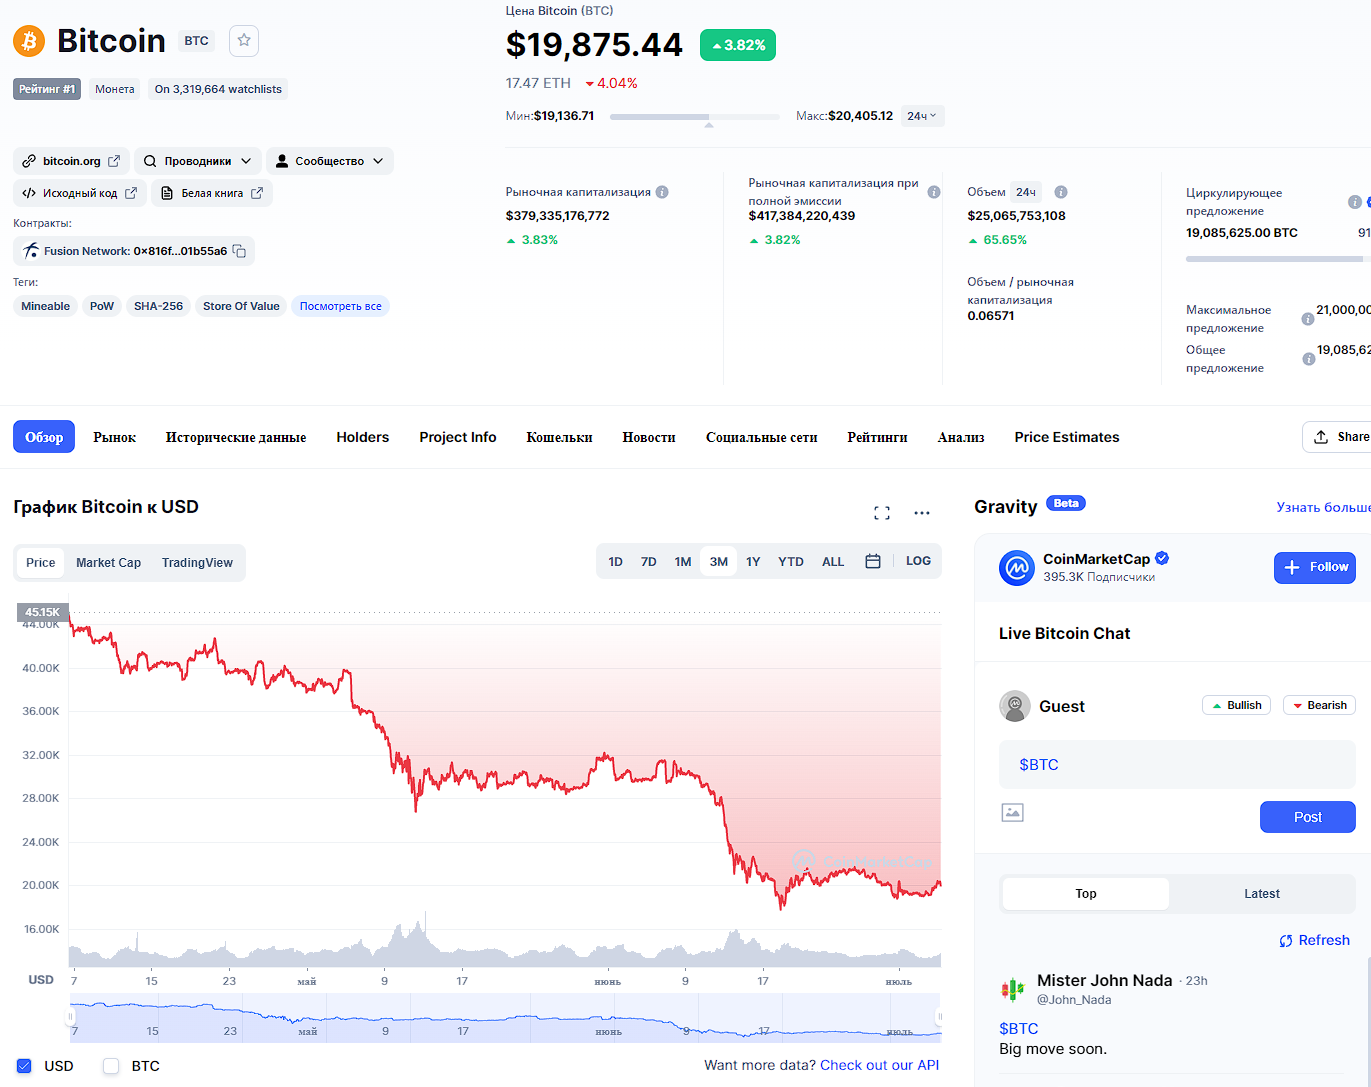Toggle the LOG scale on the chart

pos(918,561)
